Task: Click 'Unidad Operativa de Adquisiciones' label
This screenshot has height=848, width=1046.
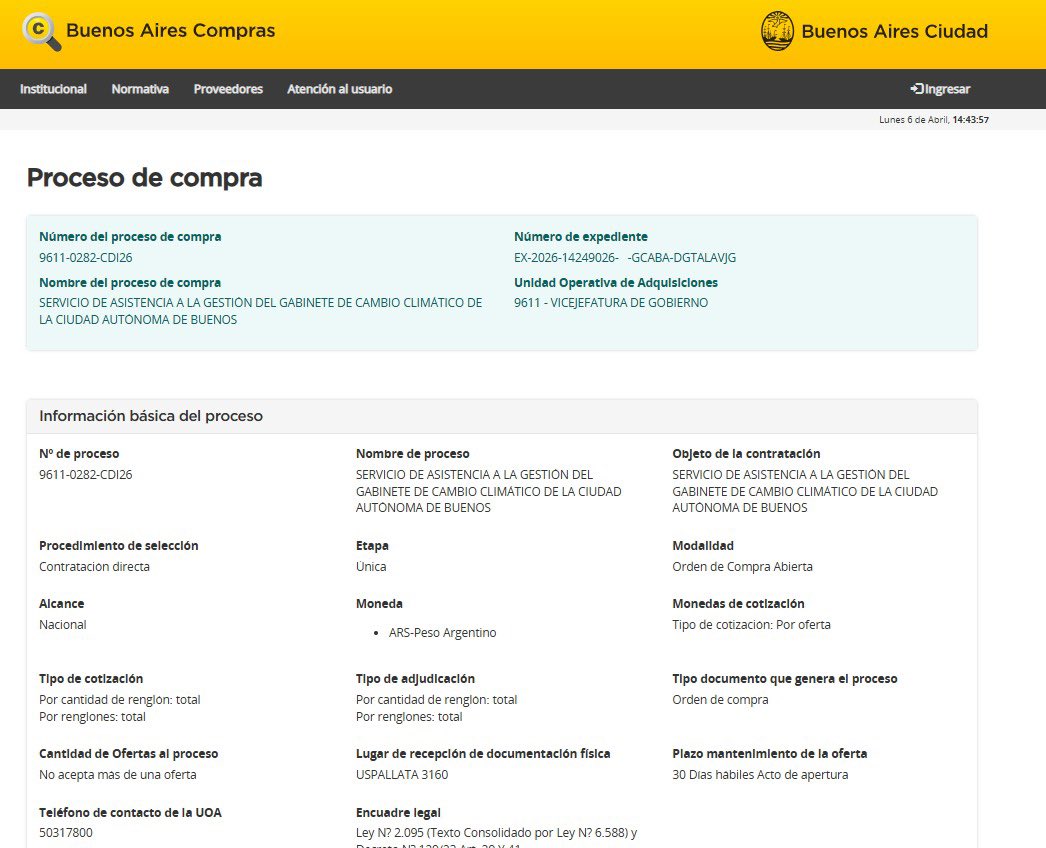Action: 616,283
